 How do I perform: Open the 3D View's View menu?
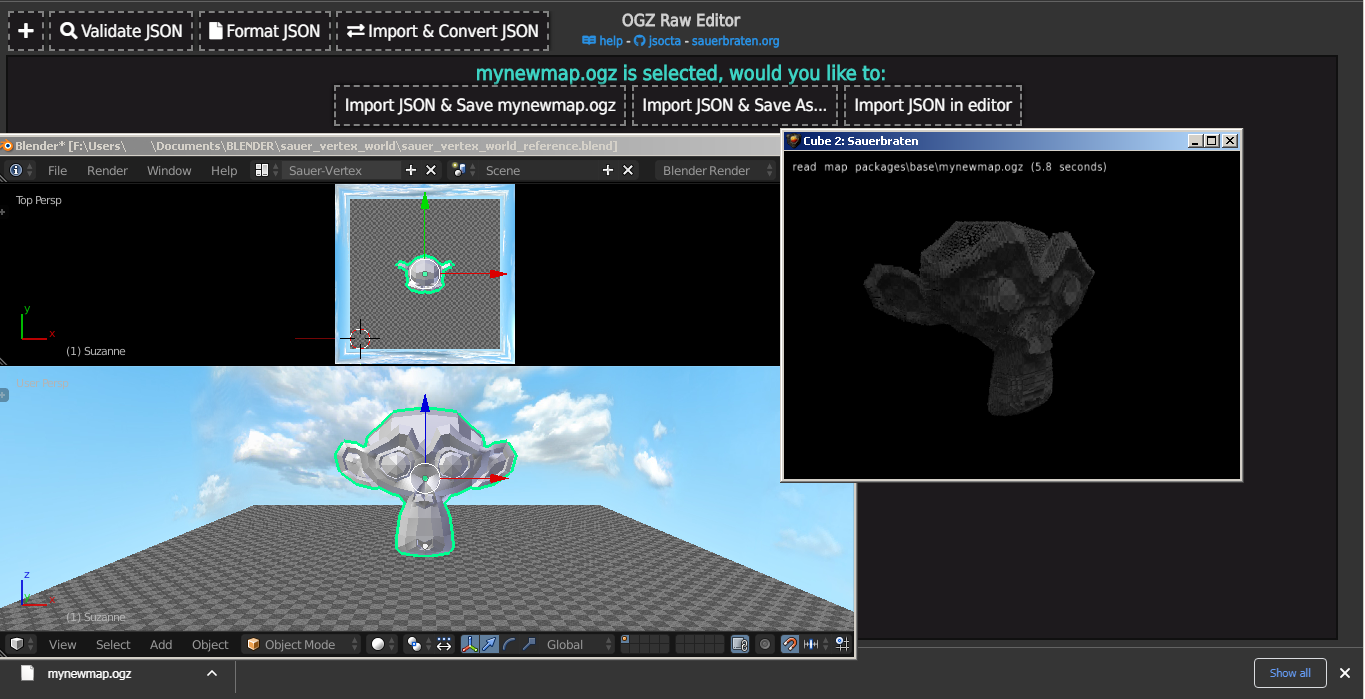pyautogui.click(x=62, y=645)
